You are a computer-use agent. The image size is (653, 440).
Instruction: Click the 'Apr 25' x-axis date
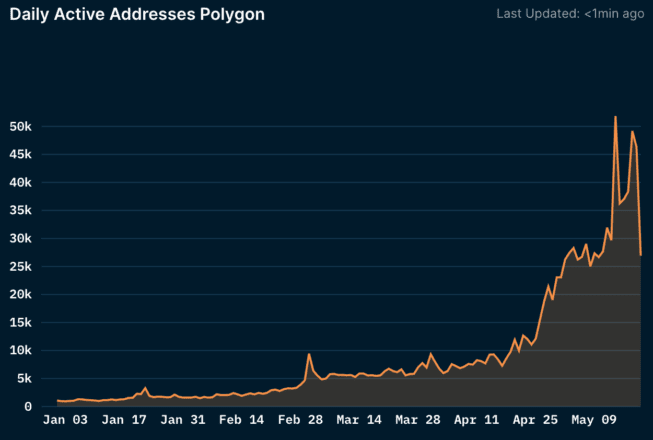tap(535, 420)
